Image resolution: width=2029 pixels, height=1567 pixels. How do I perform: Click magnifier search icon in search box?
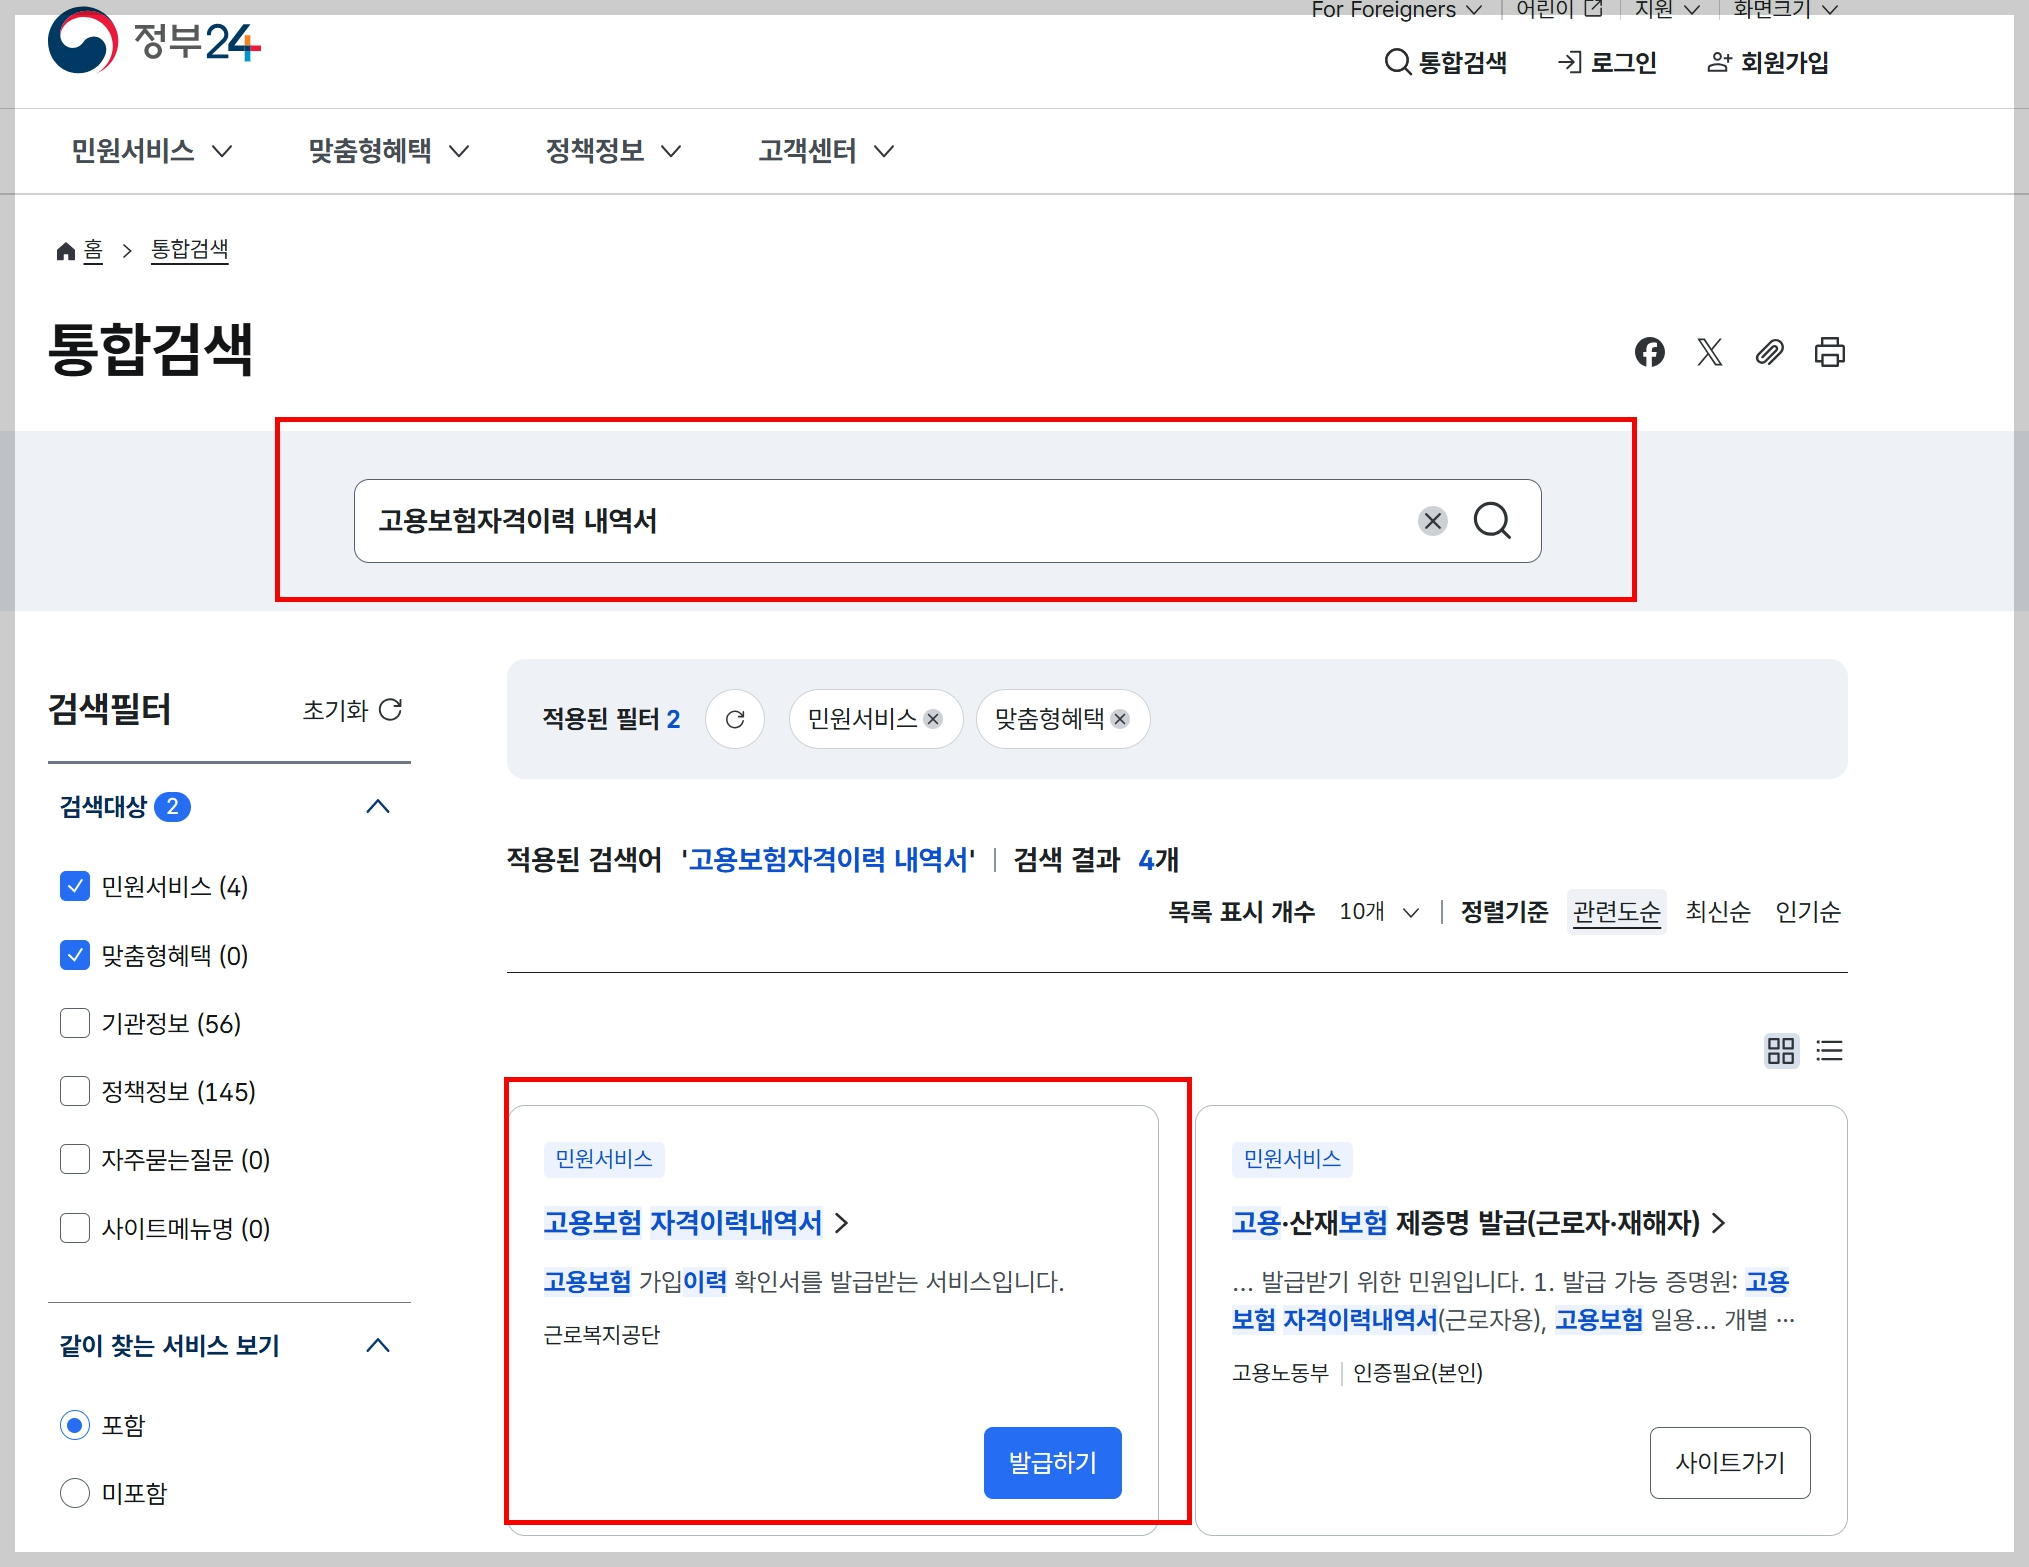click(1492, 521)
